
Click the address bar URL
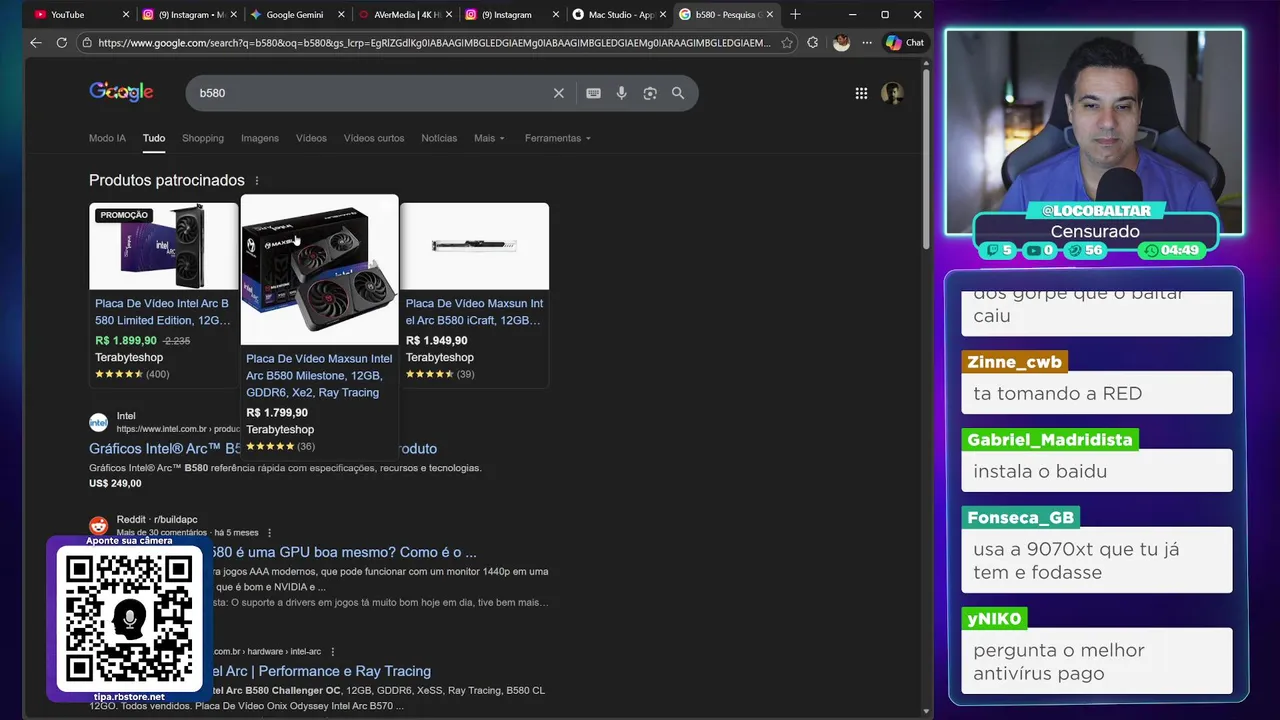(434, 43)
